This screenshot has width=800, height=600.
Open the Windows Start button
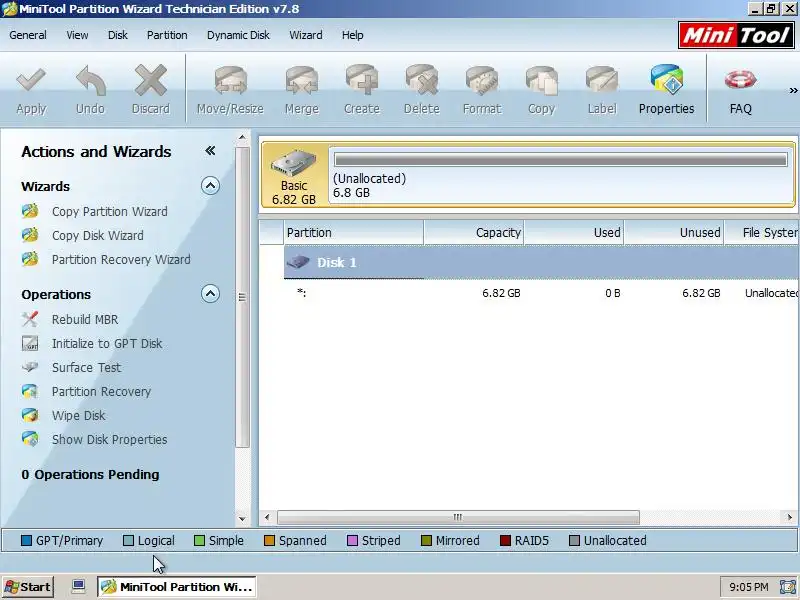tap(28, 587)
